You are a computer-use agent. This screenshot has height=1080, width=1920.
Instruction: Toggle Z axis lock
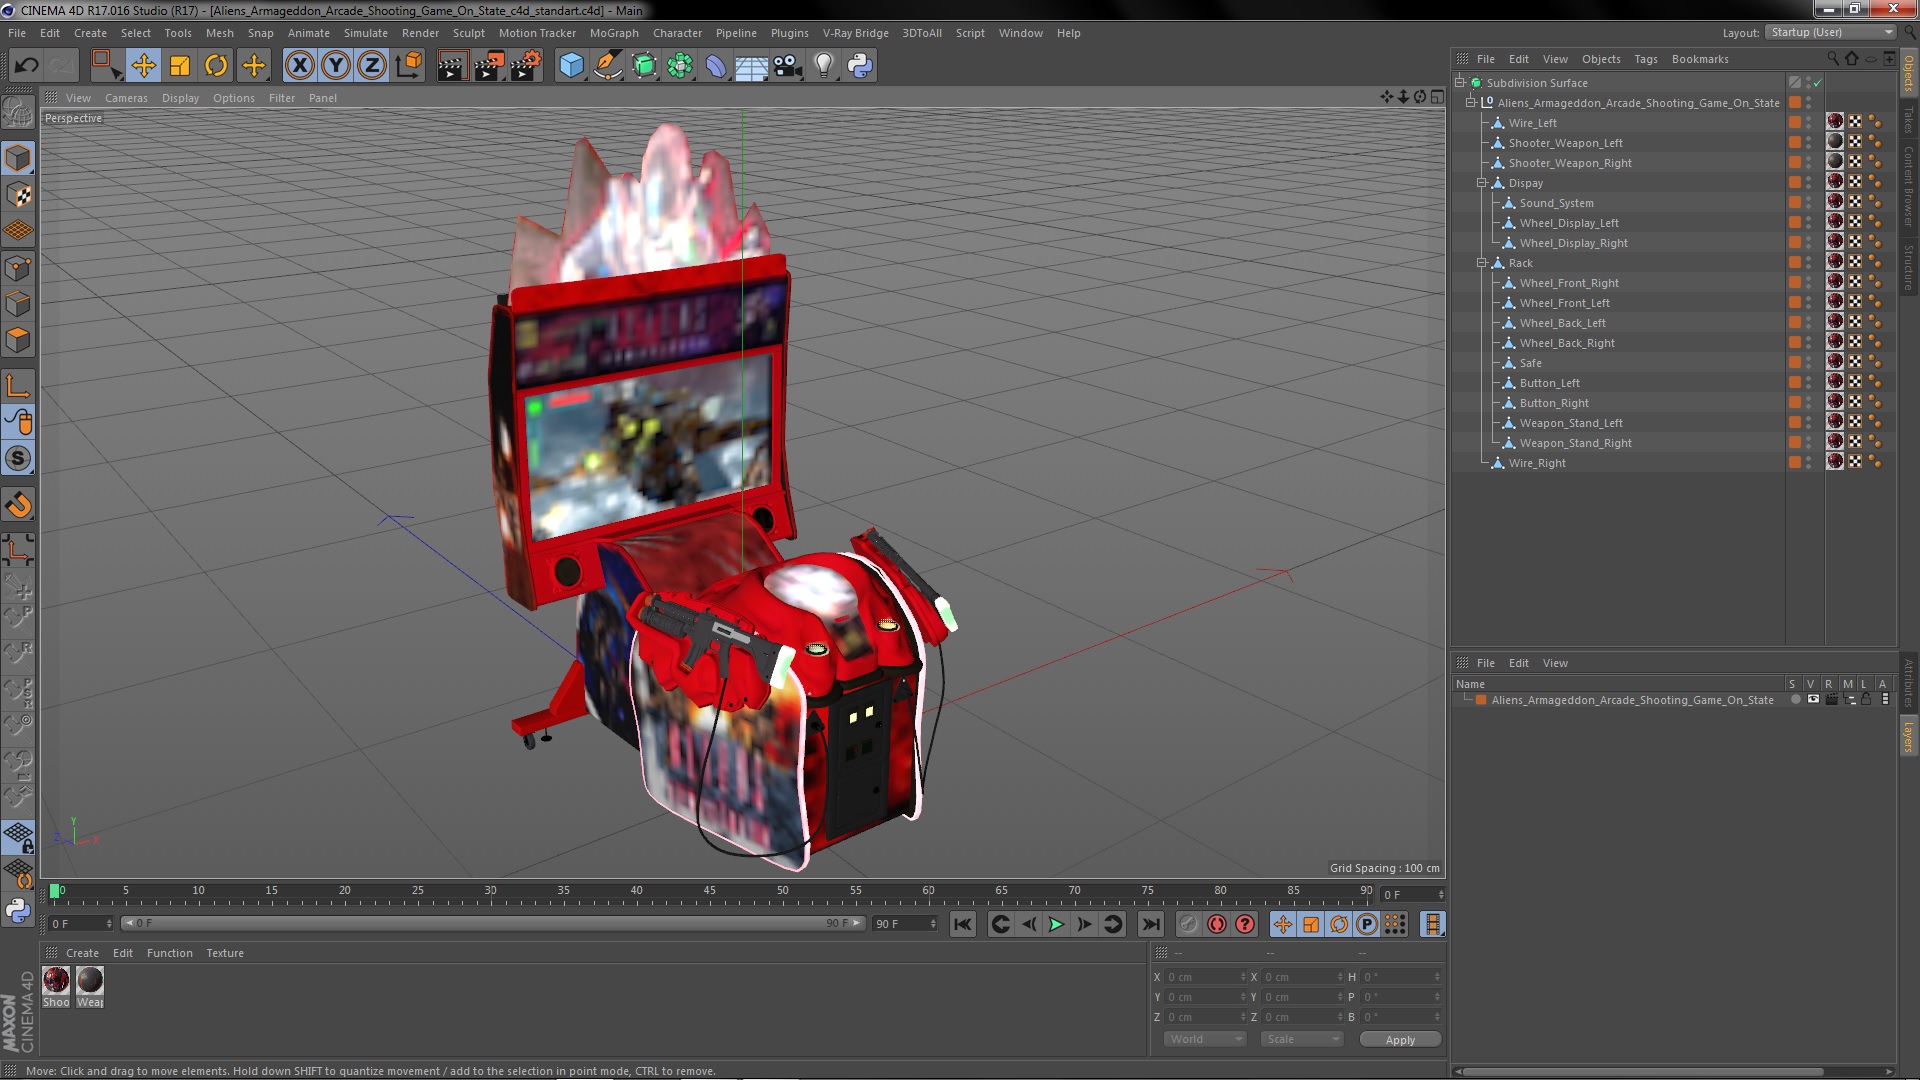coord(372,66)
